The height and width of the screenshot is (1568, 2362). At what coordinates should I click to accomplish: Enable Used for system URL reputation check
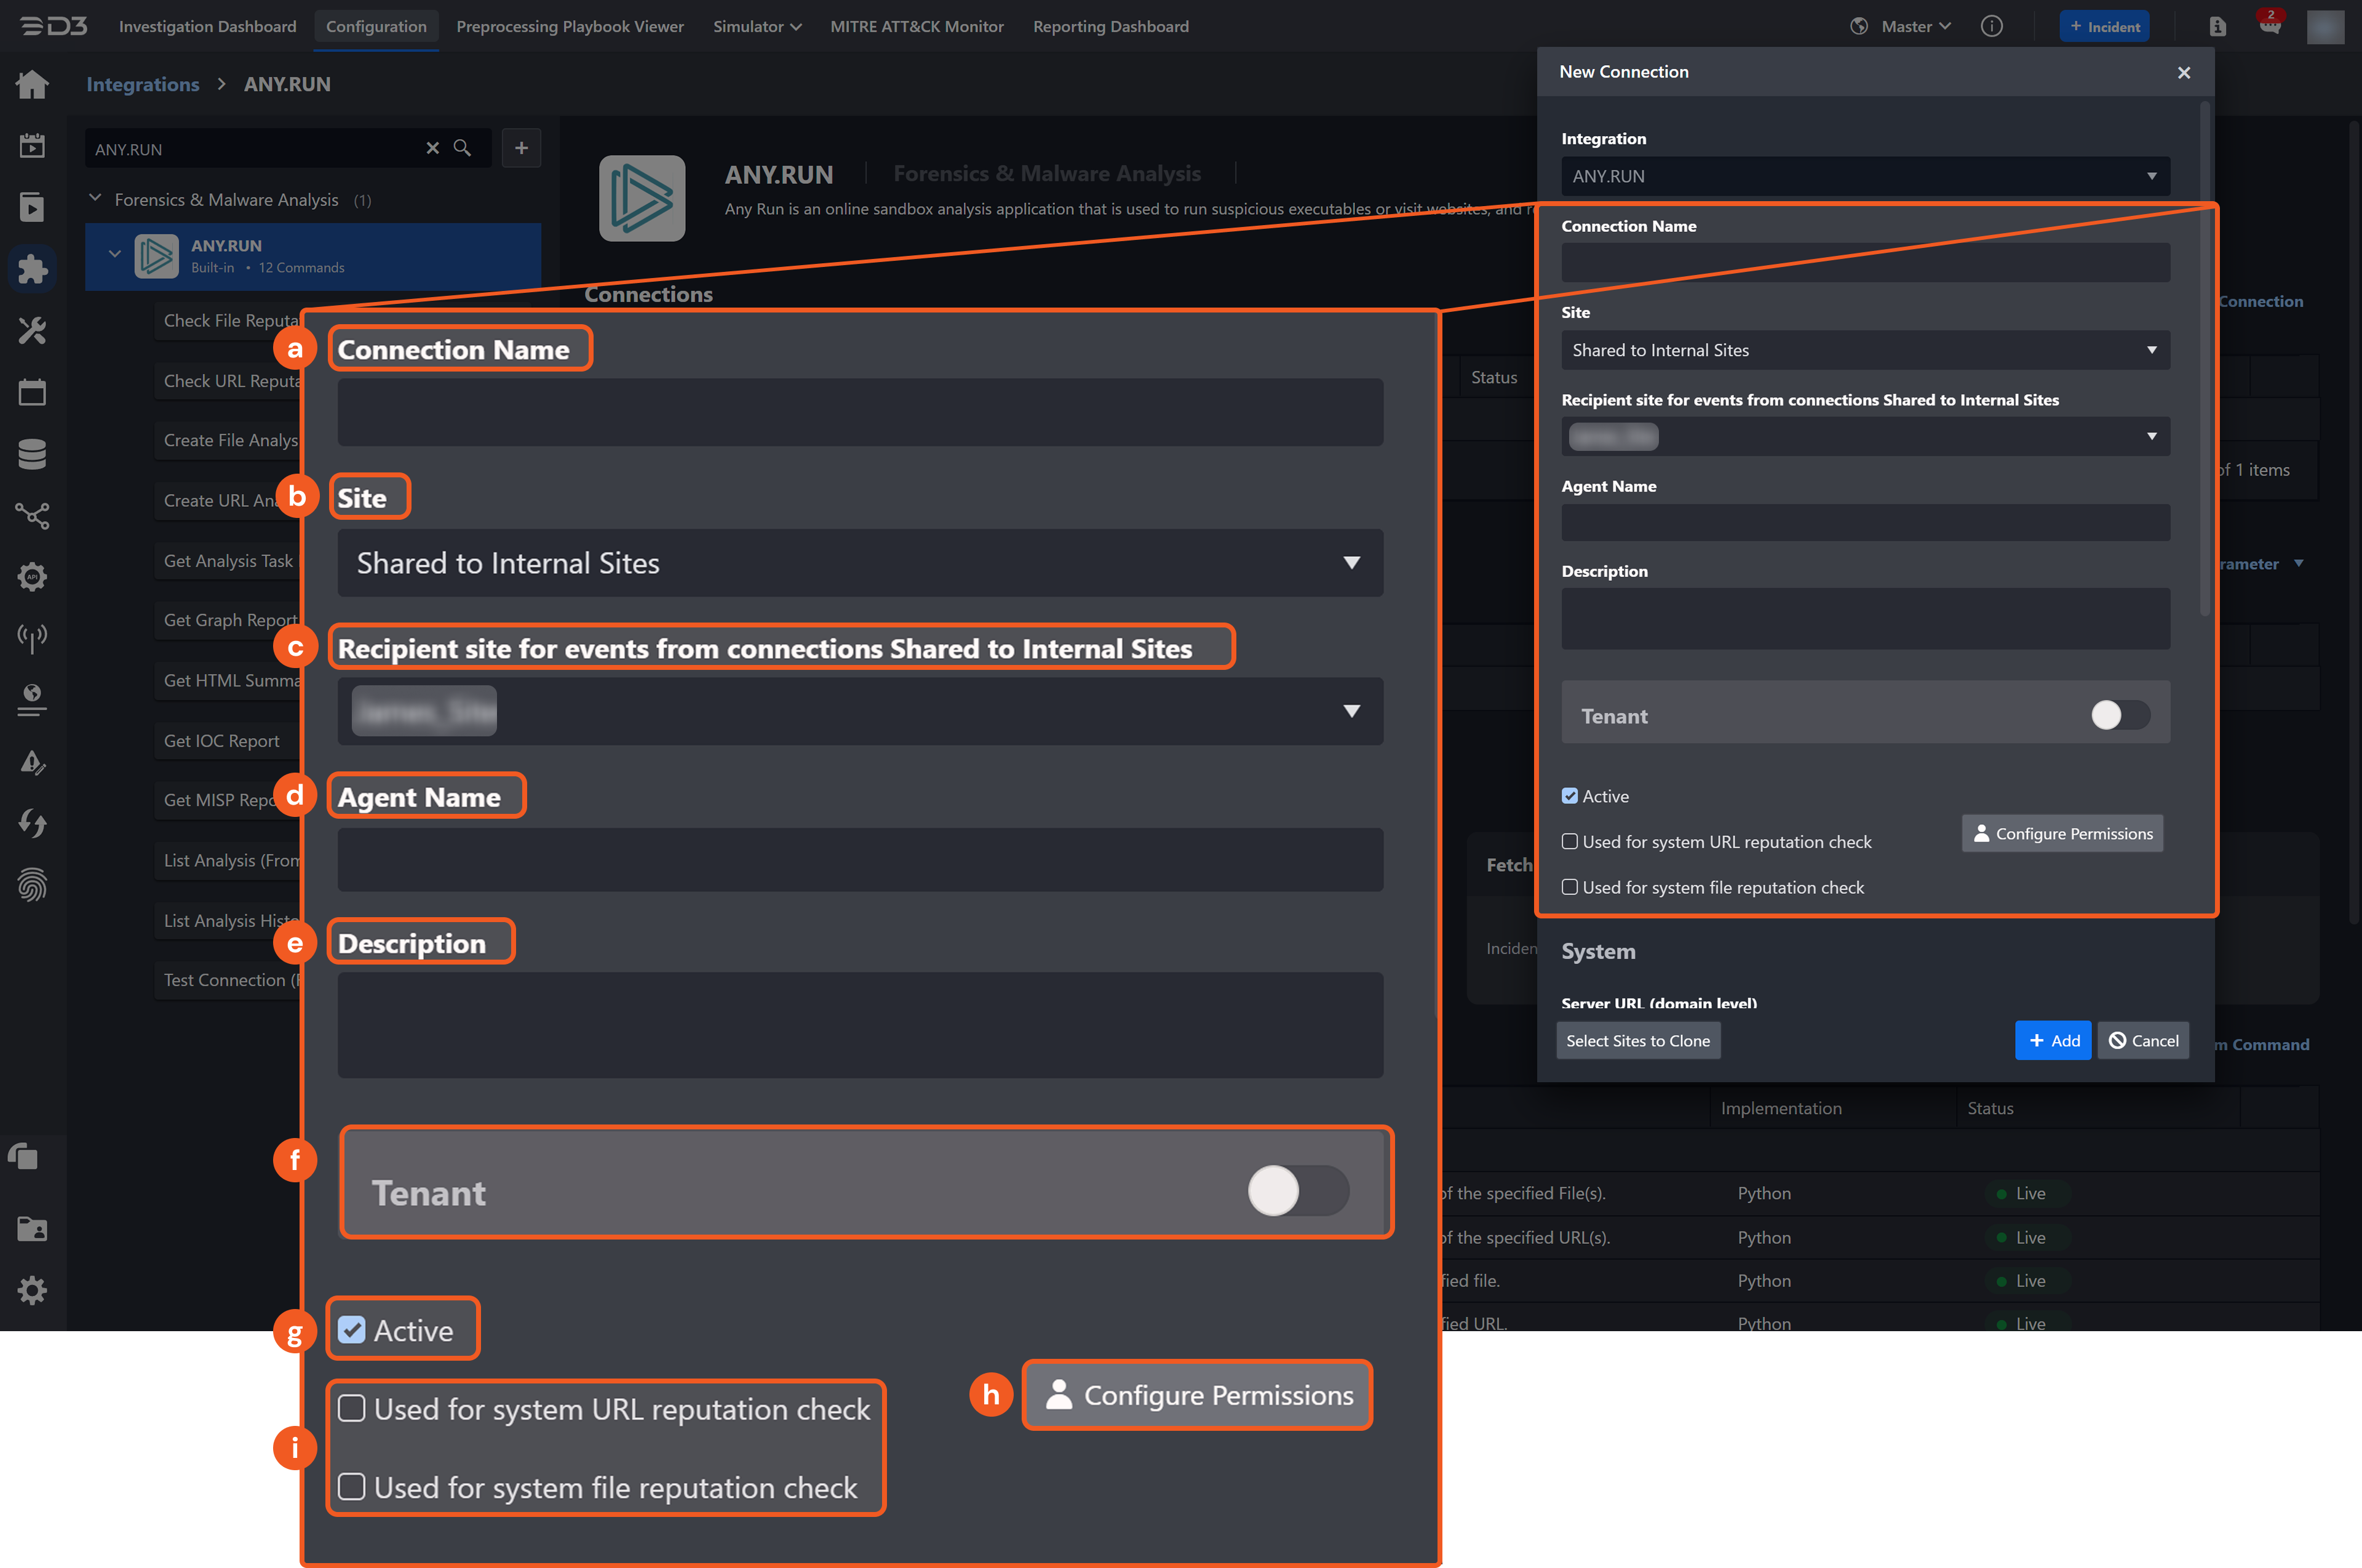1570,842
